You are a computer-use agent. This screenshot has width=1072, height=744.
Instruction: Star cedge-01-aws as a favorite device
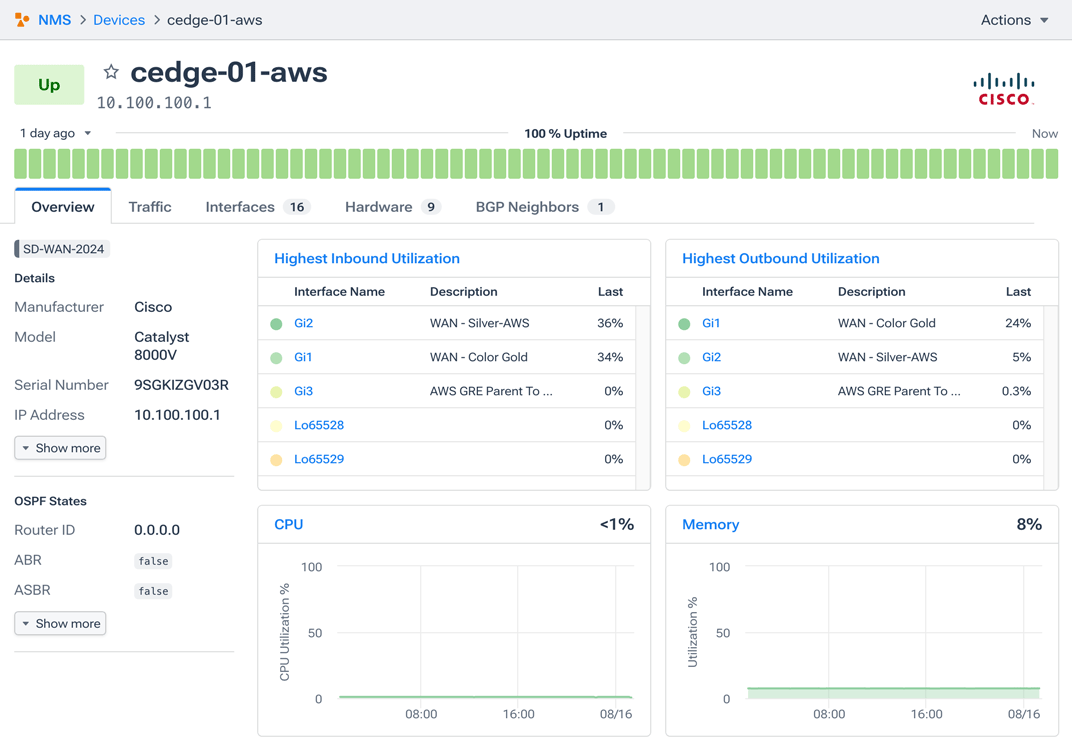tap(111, 72)
